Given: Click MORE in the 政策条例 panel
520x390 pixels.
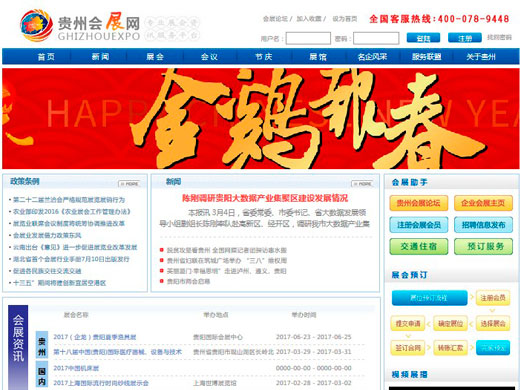Looking at the screenshot, I should point(129,184).
